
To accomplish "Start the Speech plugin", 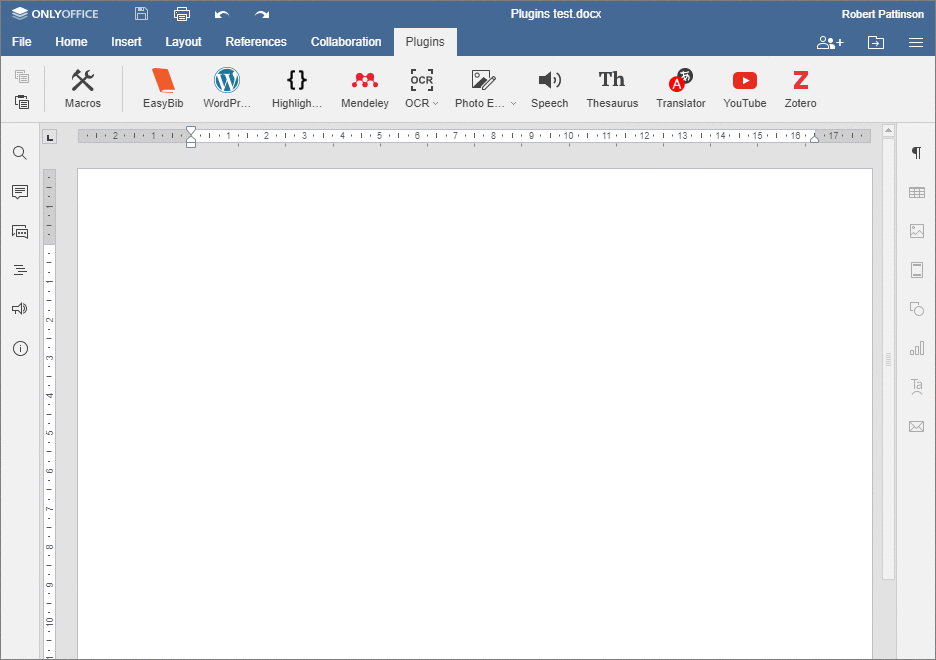I will pos(549,88).
